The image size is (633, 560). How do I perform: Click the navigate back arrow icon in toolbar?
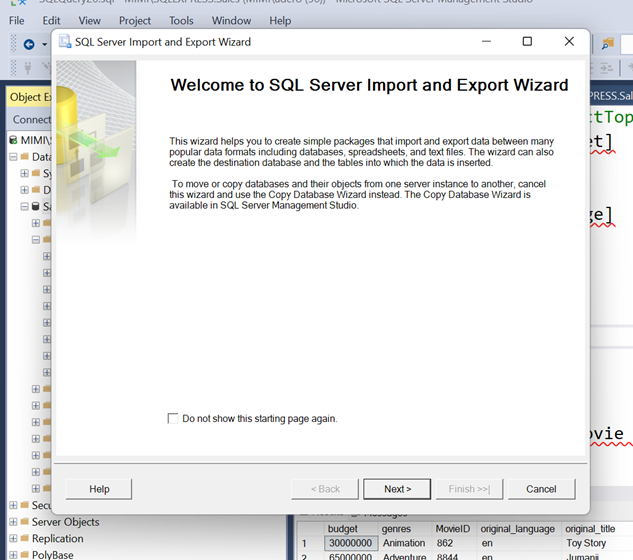click(29, 44)
